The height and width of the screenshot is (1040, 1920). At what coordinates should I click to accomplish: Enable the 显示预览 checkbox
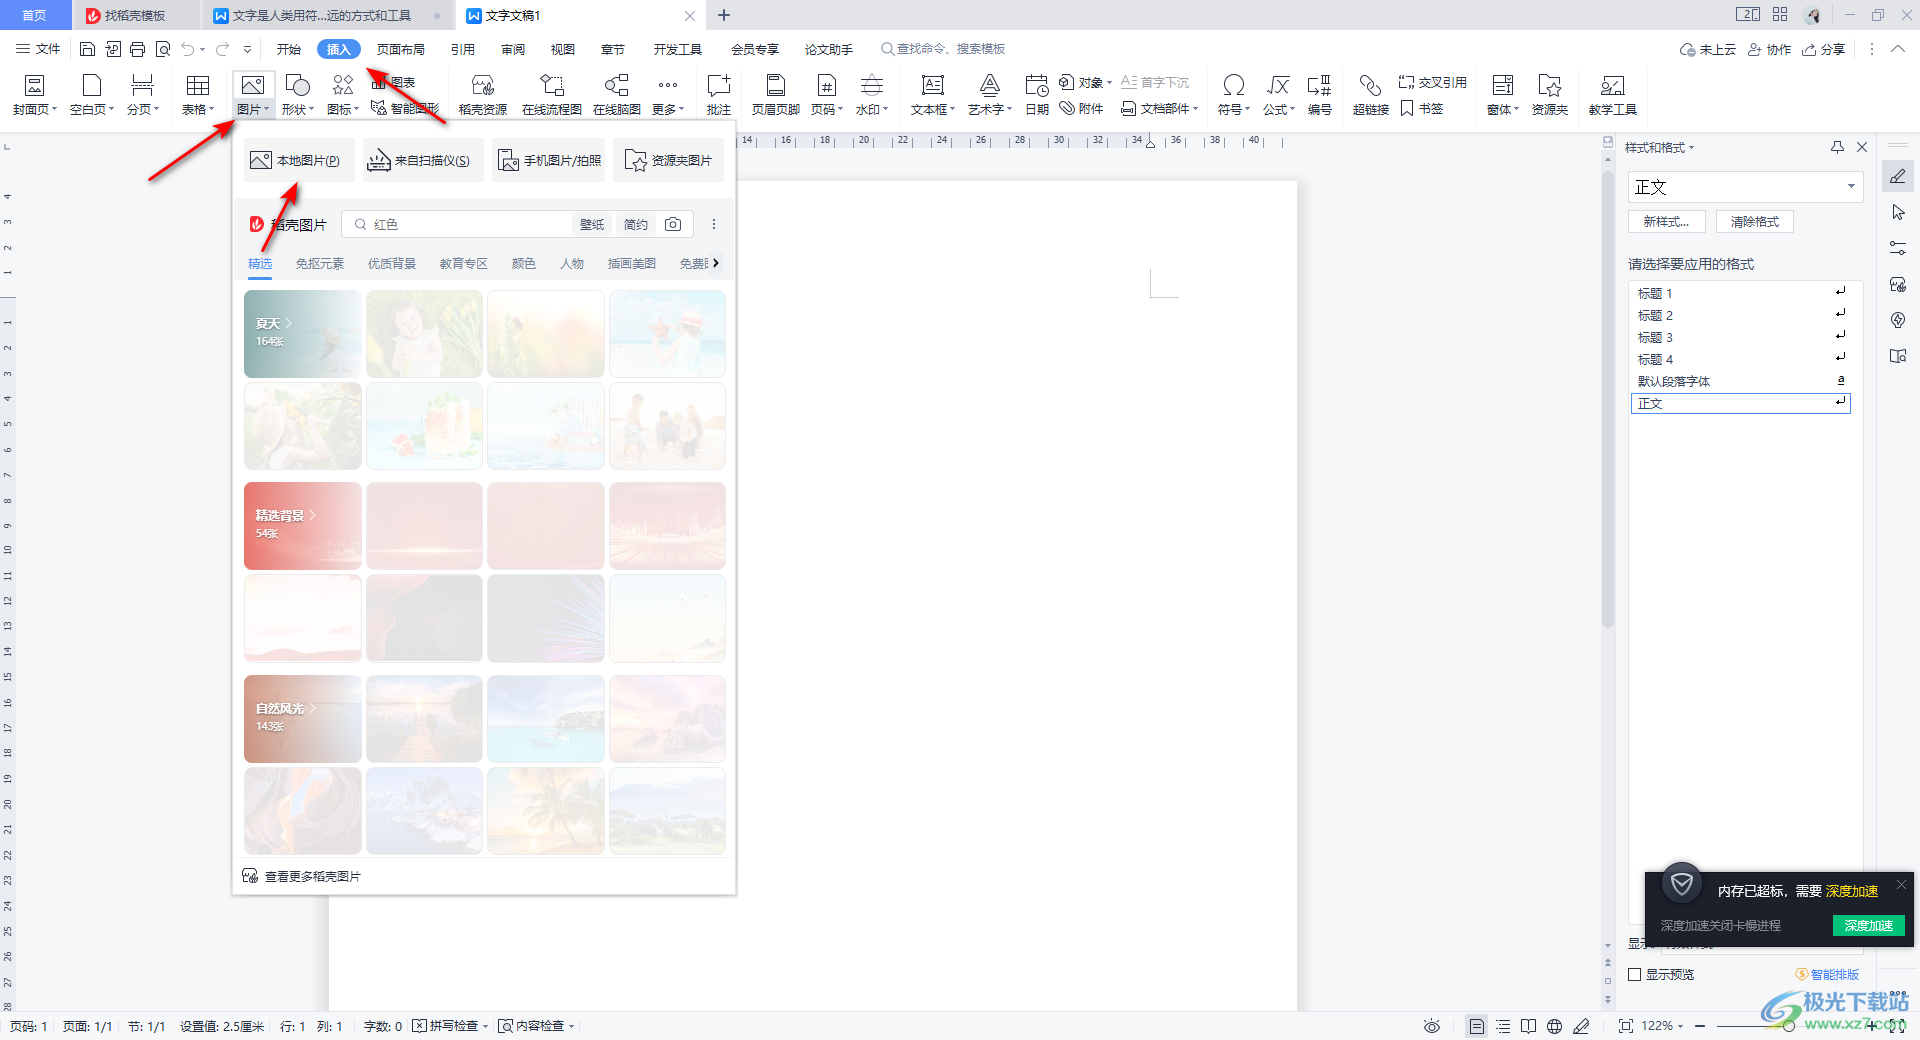[1635, 974]
